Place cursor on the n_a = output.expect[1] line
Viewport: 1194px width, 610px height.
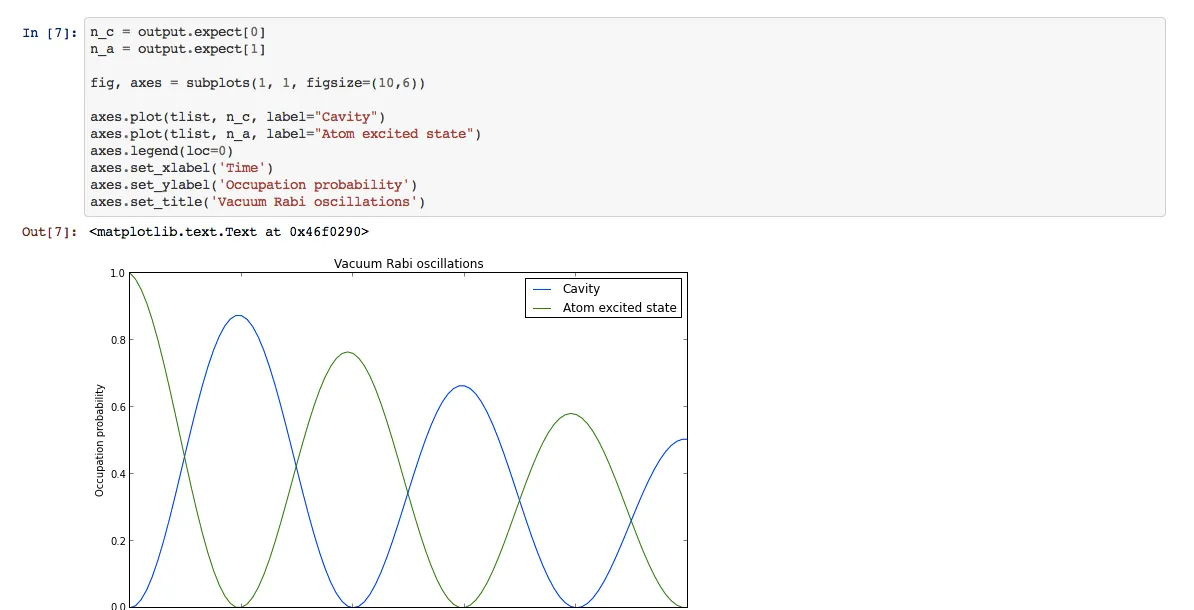177,49
